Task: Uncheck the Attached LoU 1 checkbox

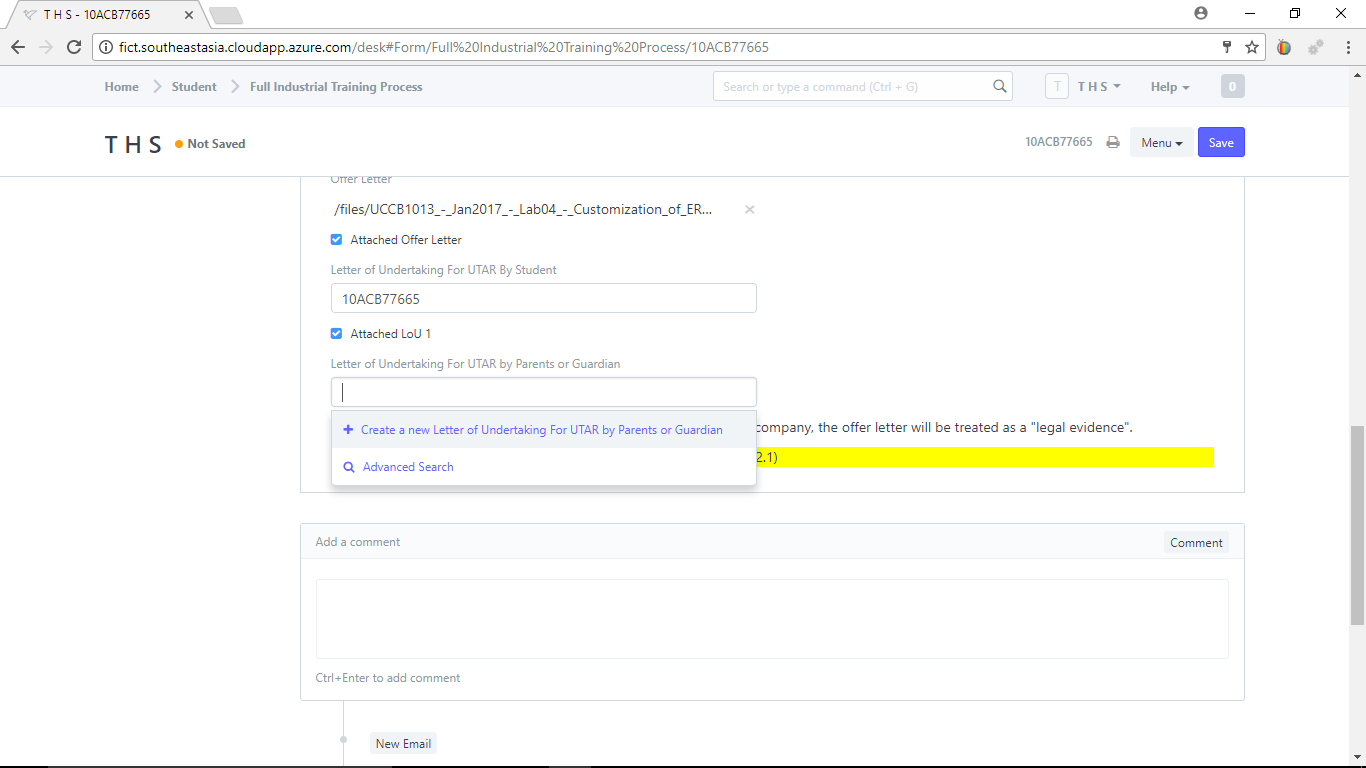Action: coord(336,334)
